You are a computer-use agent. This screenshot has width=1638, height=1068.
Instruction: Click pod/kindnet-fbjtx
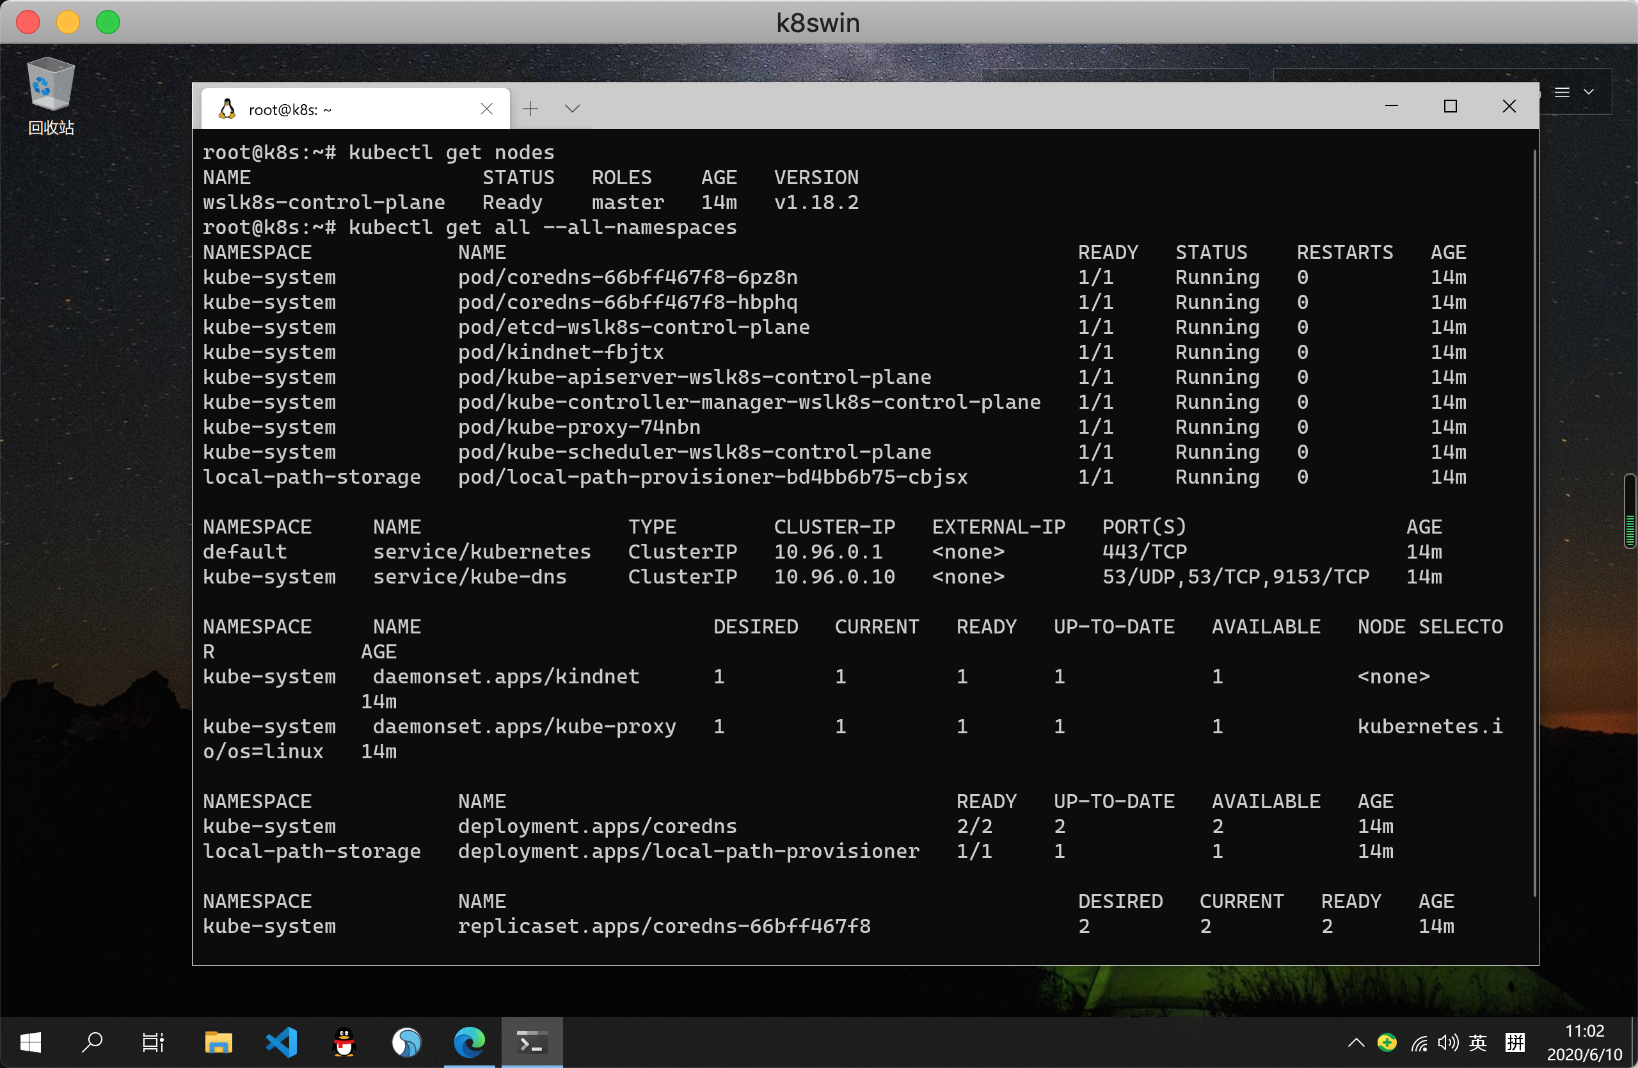pyautogui.click(x=561, y=352)
